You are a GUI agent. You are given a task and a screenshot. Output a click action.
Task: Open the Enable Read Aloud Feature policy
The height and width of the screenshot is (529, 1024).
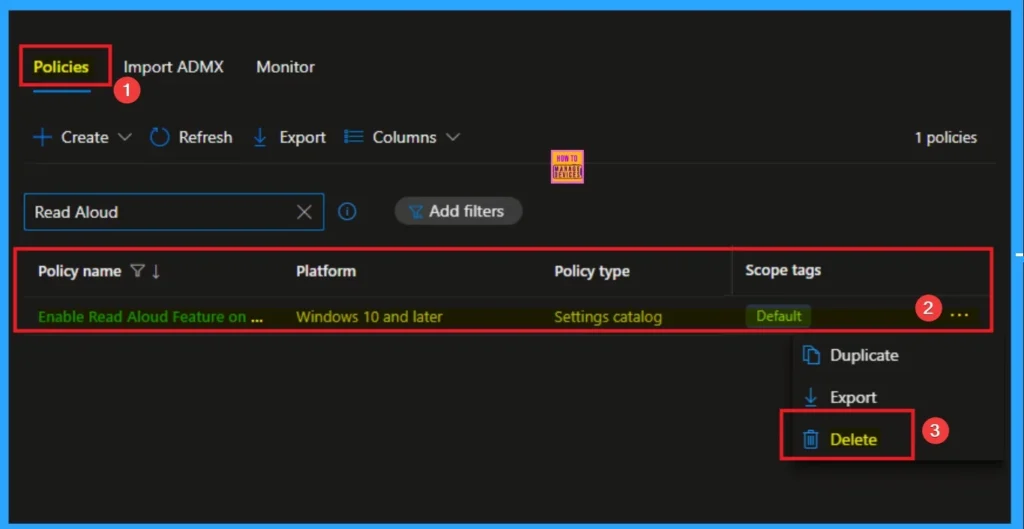coord(151,317)
